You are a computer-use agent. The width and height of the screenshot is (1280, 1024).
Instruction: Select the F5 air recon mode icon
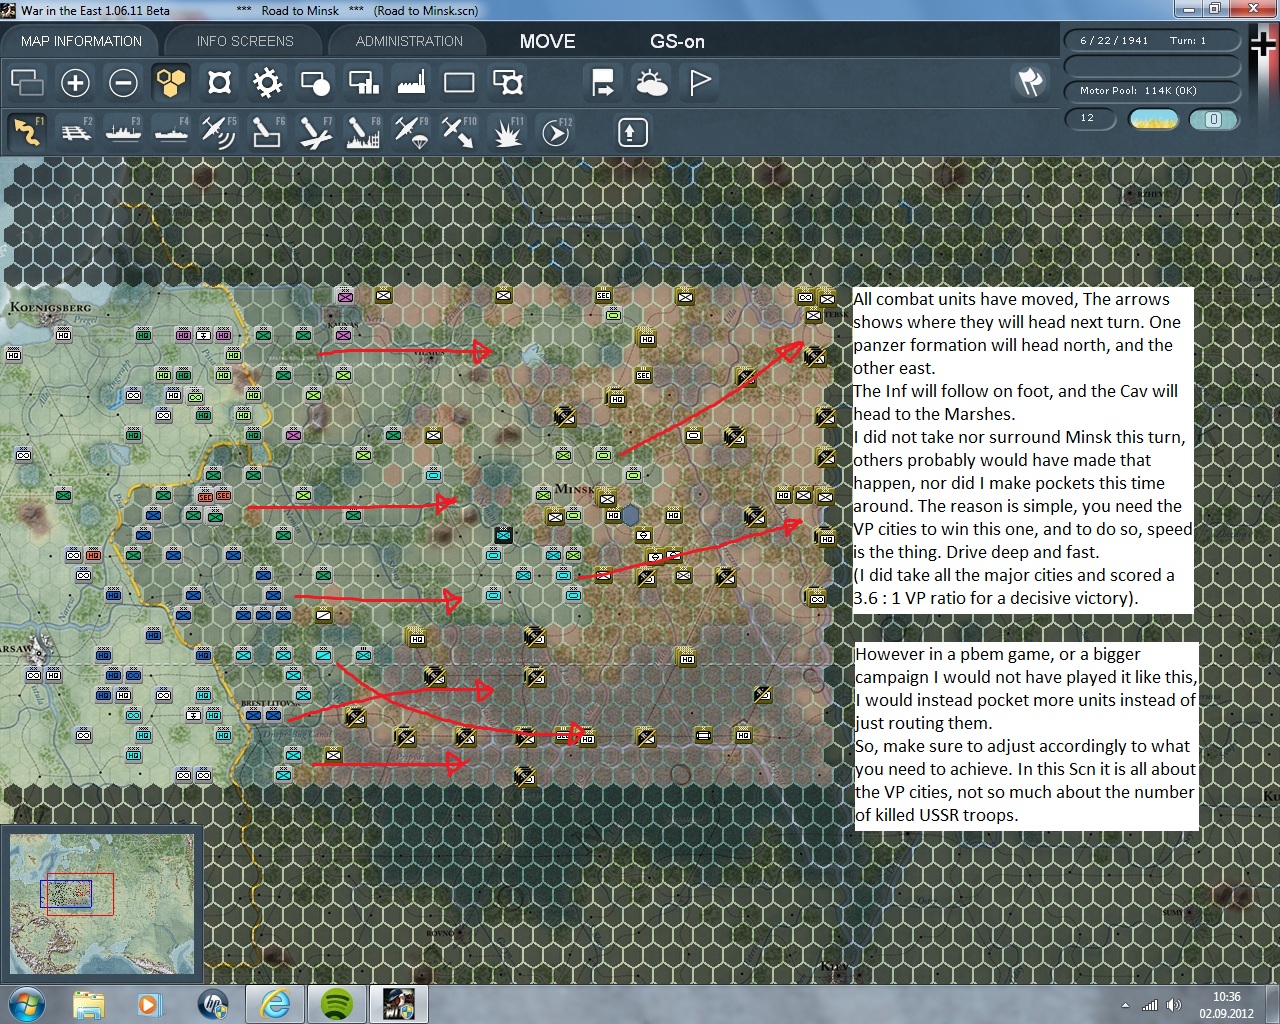point(219,132)
